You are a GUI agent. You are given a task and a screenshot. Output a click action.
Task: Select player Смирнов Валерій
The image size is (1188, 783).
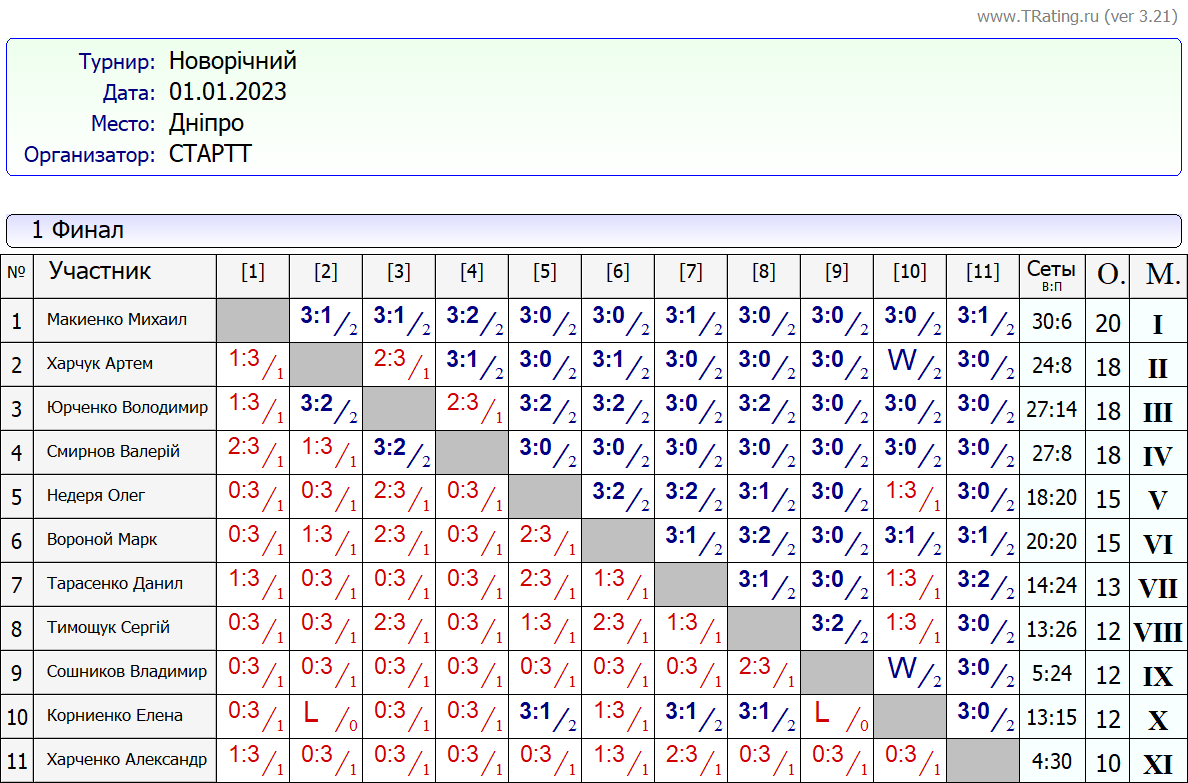pos(113,452)
